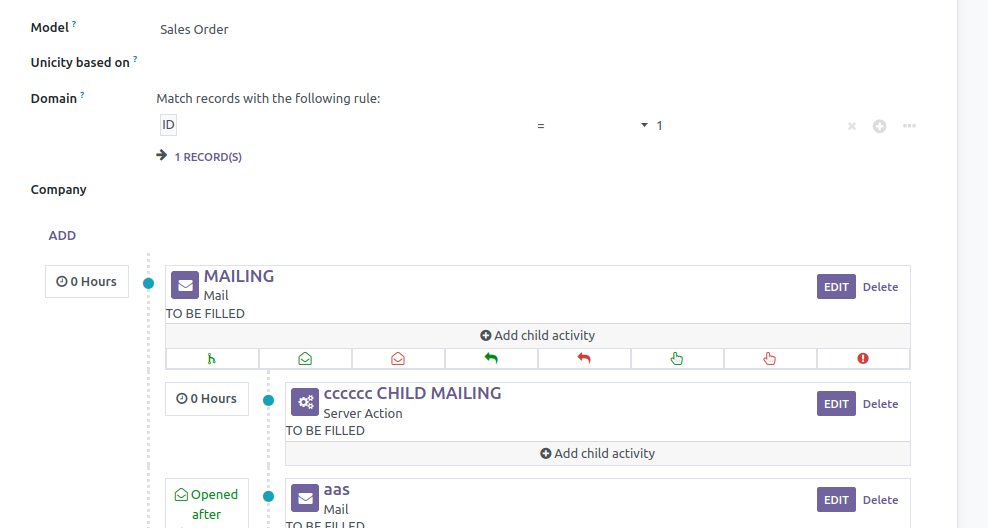Viewport: 988px width, 528px height.
Task: Open the child activity trigger tab with branch icon
Action: click(212, 359)
